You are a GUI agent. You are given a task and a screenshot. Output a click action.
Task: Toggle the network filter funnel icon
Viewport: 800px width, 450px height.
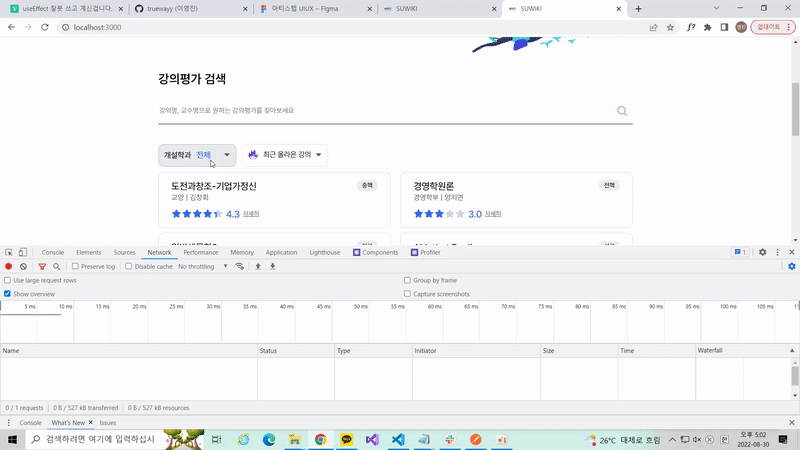(x=42, y=266)
